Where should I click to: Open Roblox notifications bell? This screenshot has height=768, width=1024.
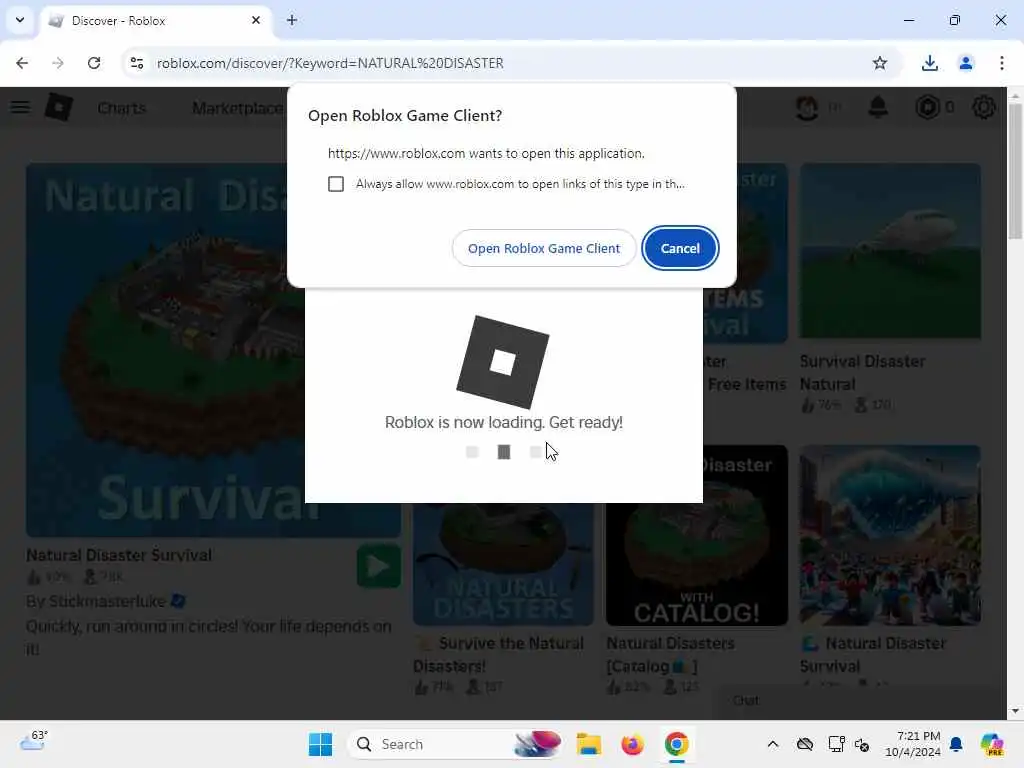pos(878,106)
